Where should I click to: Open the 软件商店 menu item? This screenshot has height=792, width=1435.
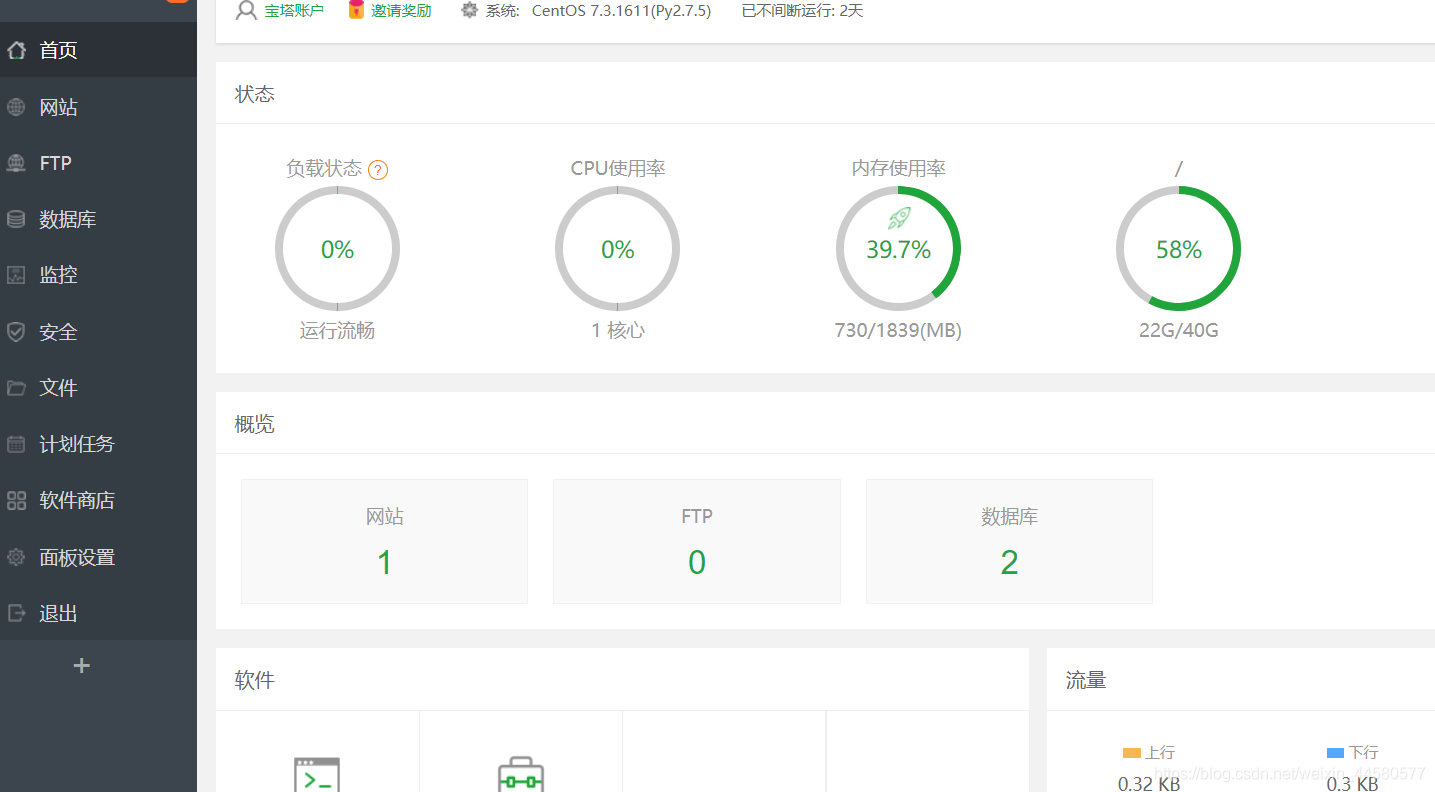(98, 500)
